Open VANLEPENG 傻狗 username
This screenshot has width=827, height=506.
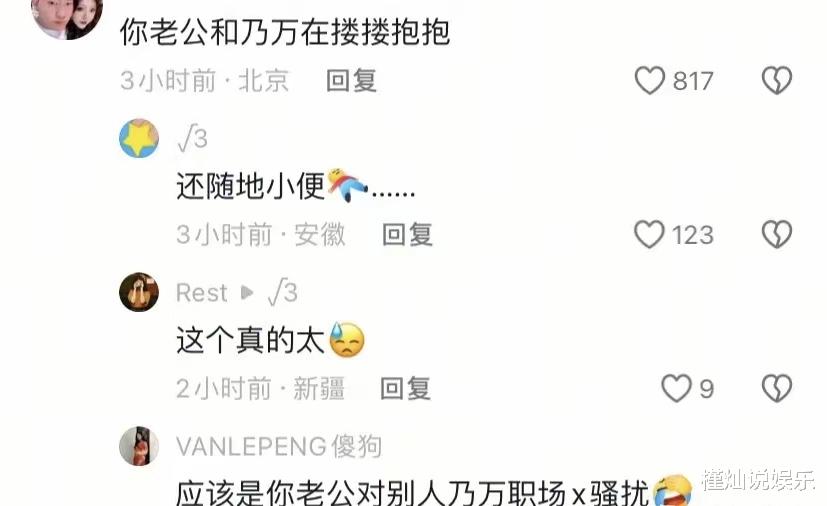279,446
